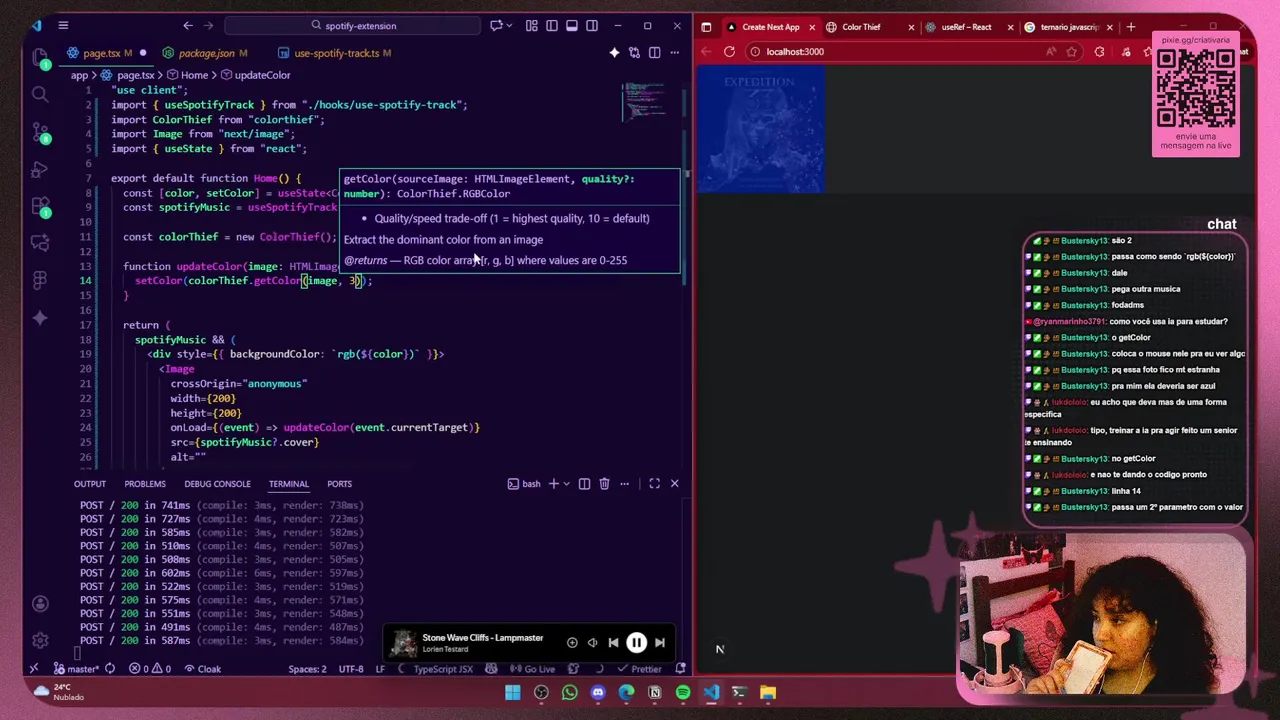
Task: Split the editor to the right
Action: 655,53
